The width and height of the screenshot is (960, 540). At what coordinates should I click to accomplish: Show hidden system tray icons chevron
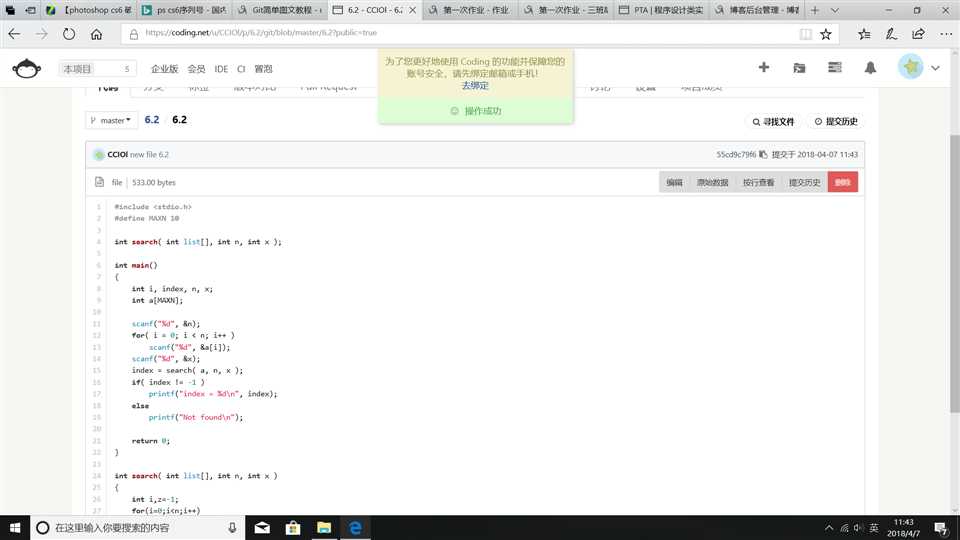pos(828,528)
